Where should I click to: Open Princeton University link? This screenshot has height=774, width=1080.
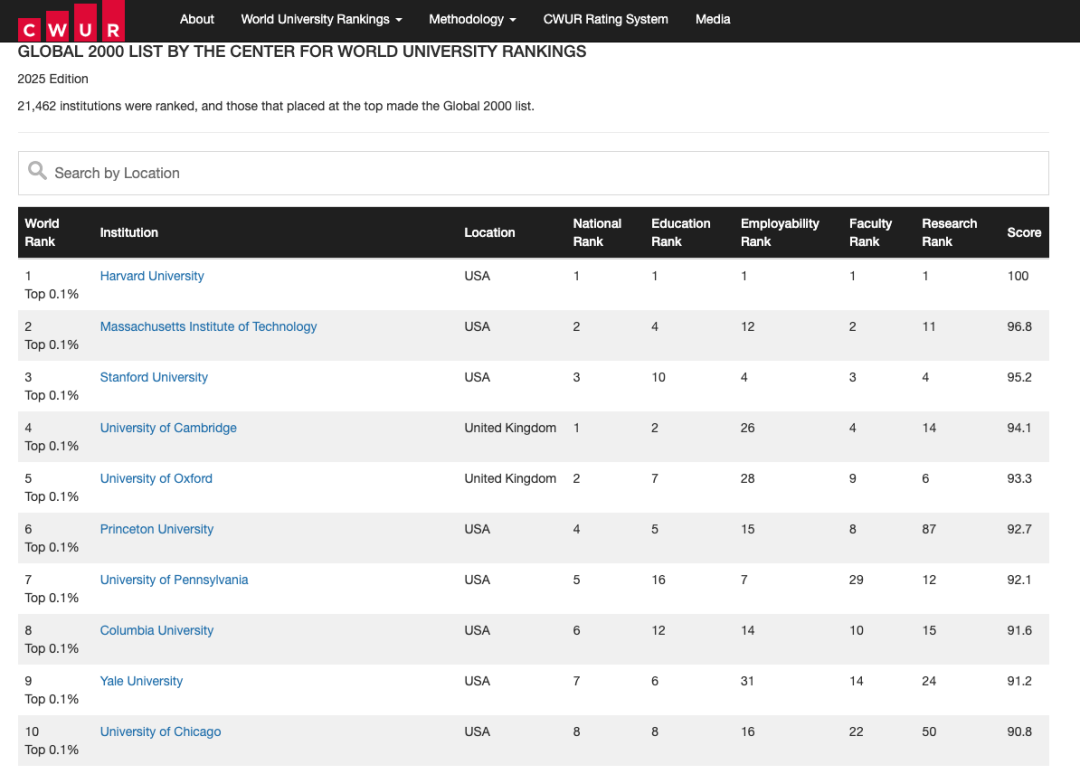(156, 529)
